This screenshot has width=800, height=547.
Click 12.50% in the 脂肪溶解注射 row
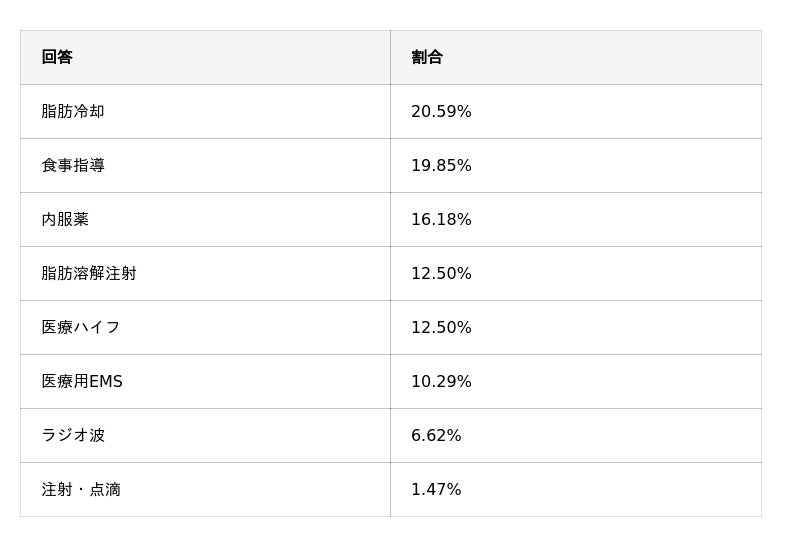tap(441, 273)
